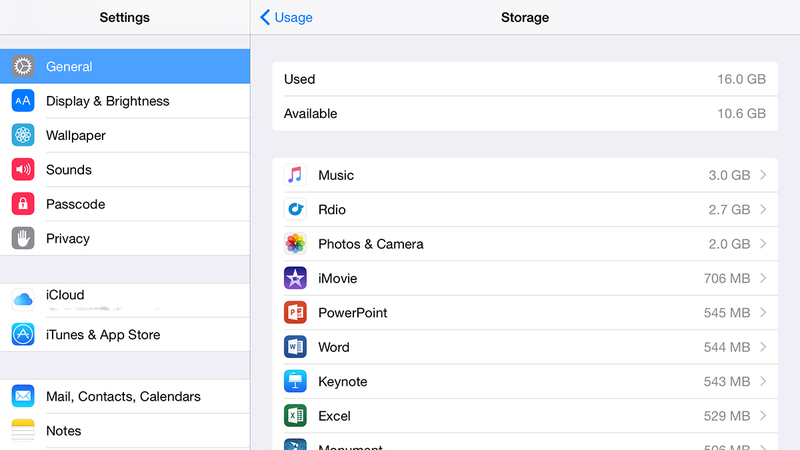Tap the Rdio app icon
Viewport: 800px width, 450px height.
[x=295, y=209]
